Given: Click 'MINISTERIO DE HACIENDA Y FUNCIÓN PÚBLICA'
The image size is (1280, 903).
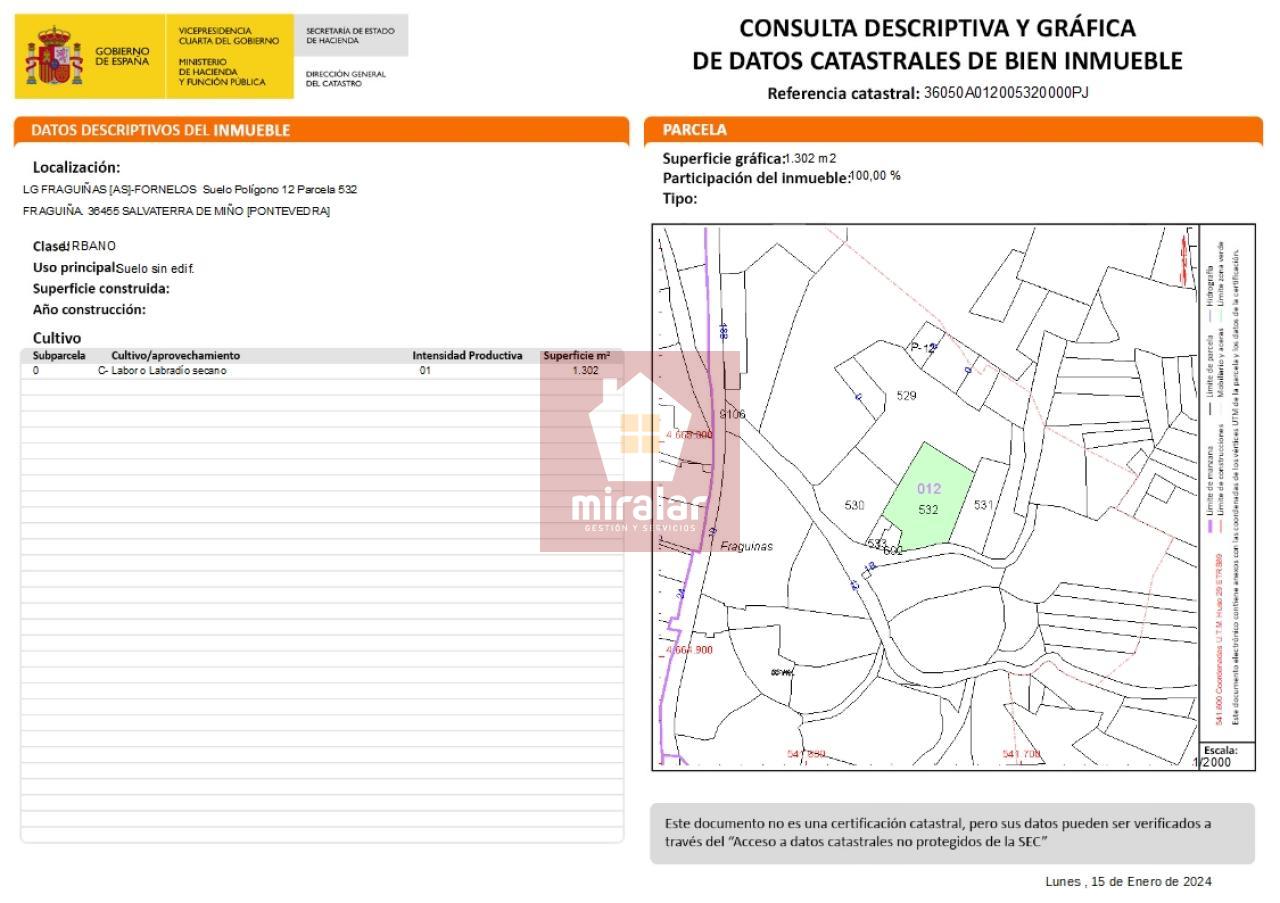Looking at the screenshot, I should point(222,72).
